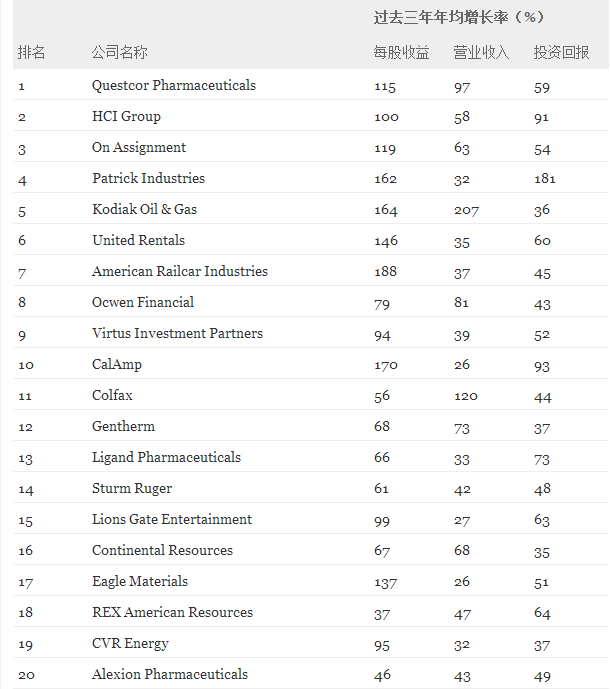Click American Railcar Industries name
The height and width of the screenshot is (689, 610).
[180, 272]
